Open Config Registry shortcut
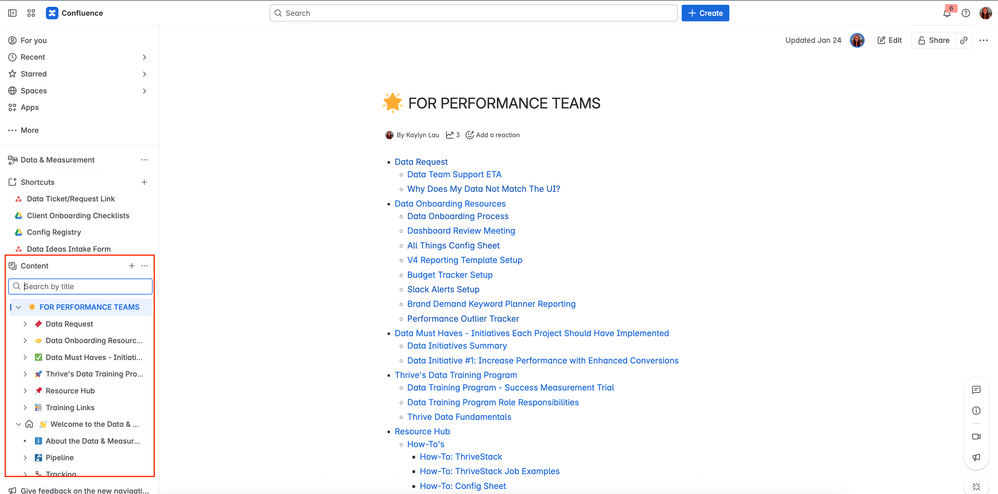The height and width of the screenshot is (494, 998). [53, 232]
